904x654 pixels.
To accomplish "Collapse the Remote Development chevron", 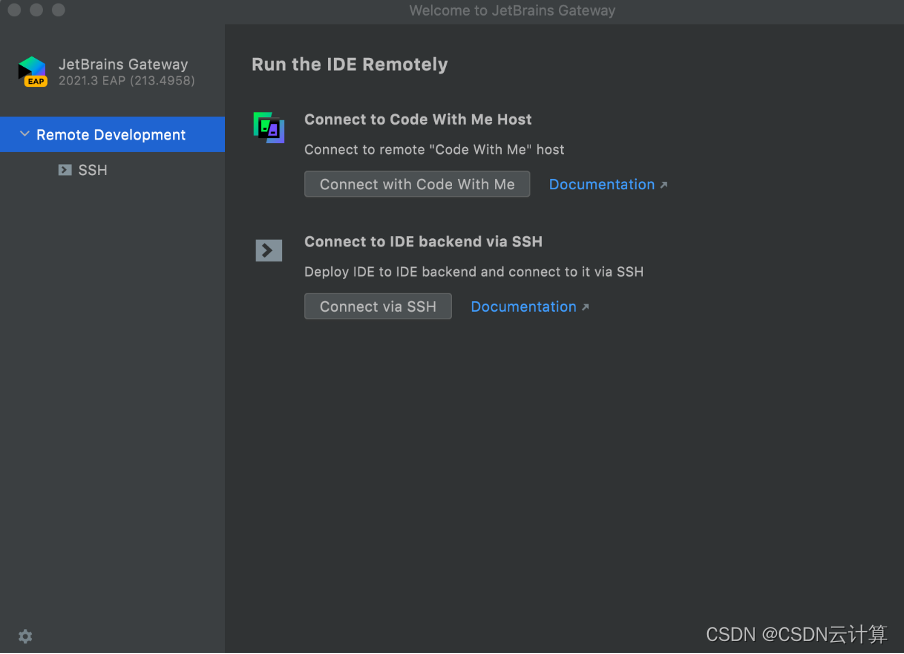I will pos(24,134).
